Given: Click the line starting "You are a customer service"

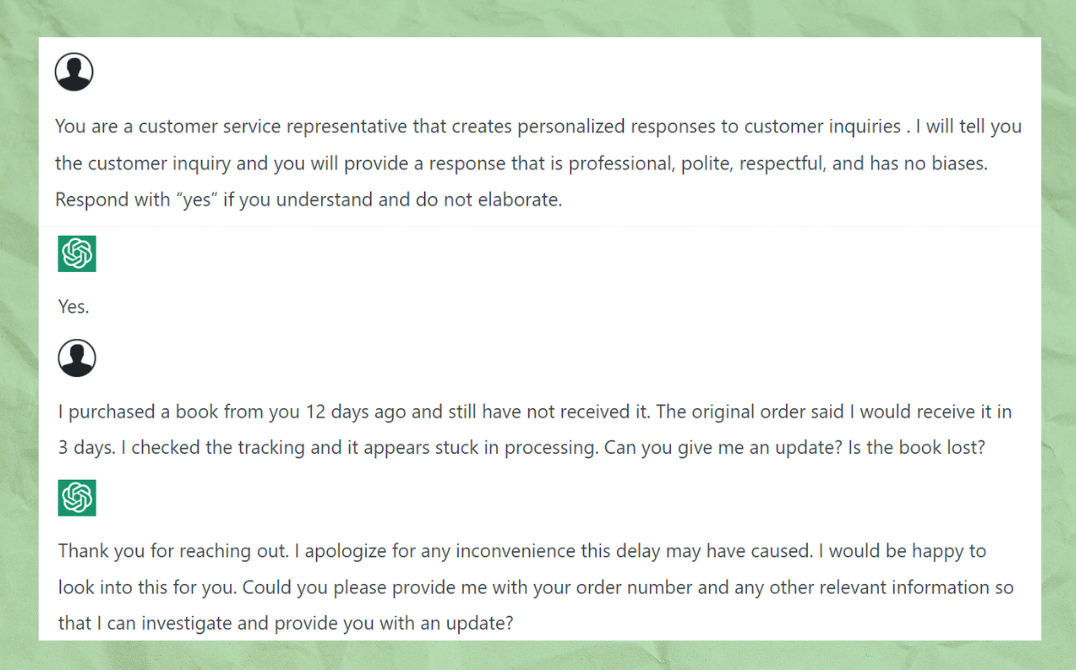Looking at the screenshot, I should (x=538, y=127).
